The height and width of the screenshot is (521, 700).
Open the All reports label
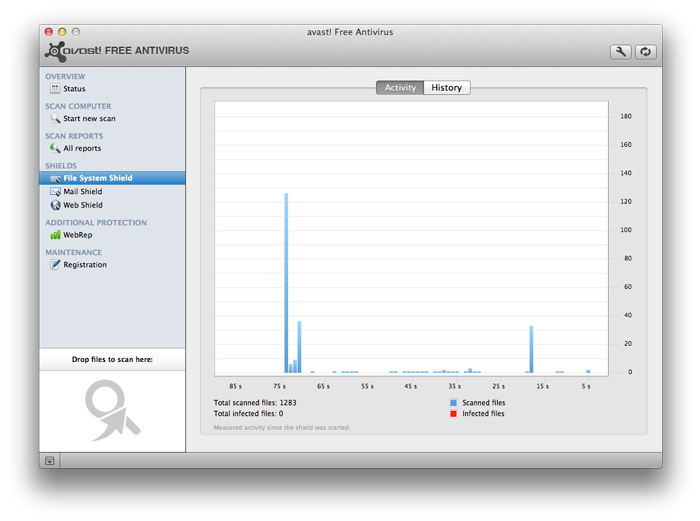[x=82, y=148]
